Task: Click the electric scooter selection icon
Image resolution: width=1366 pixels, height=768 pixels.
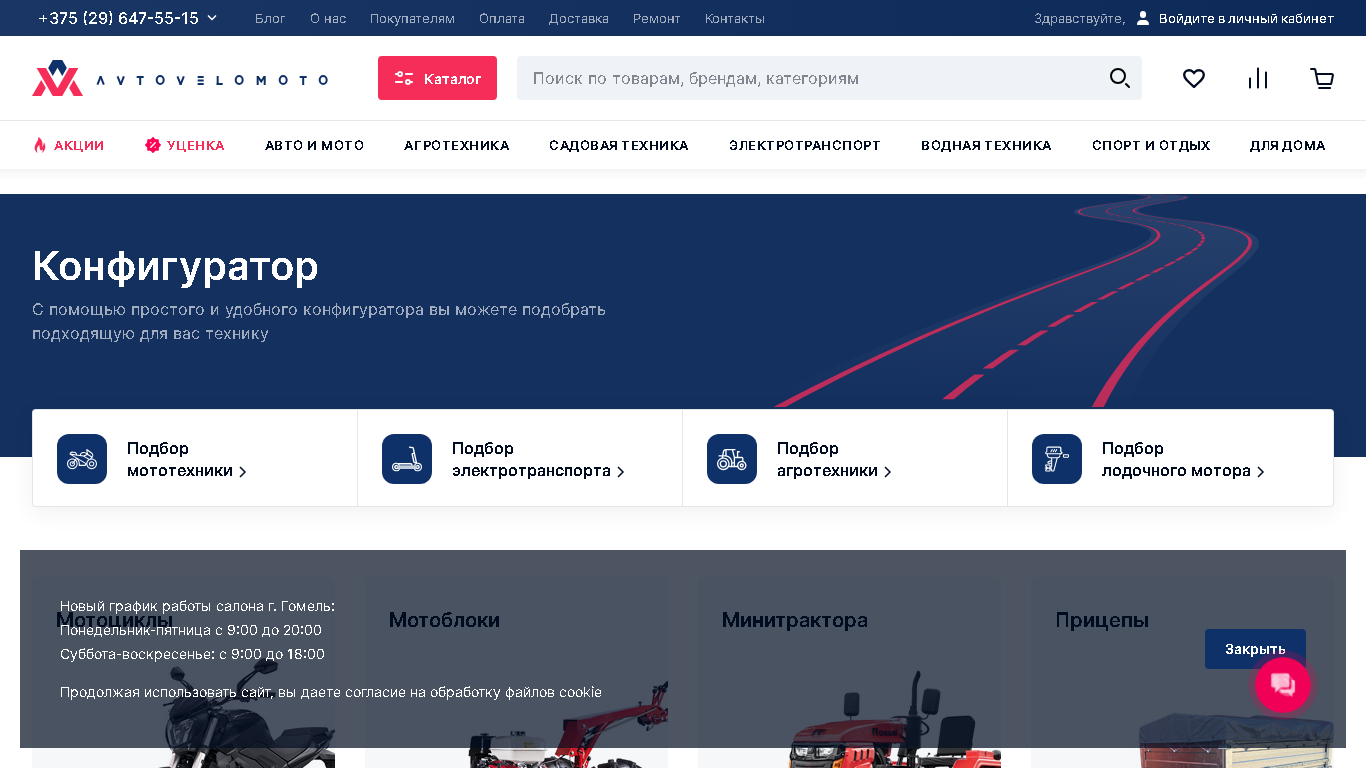Action: (407, 459)
